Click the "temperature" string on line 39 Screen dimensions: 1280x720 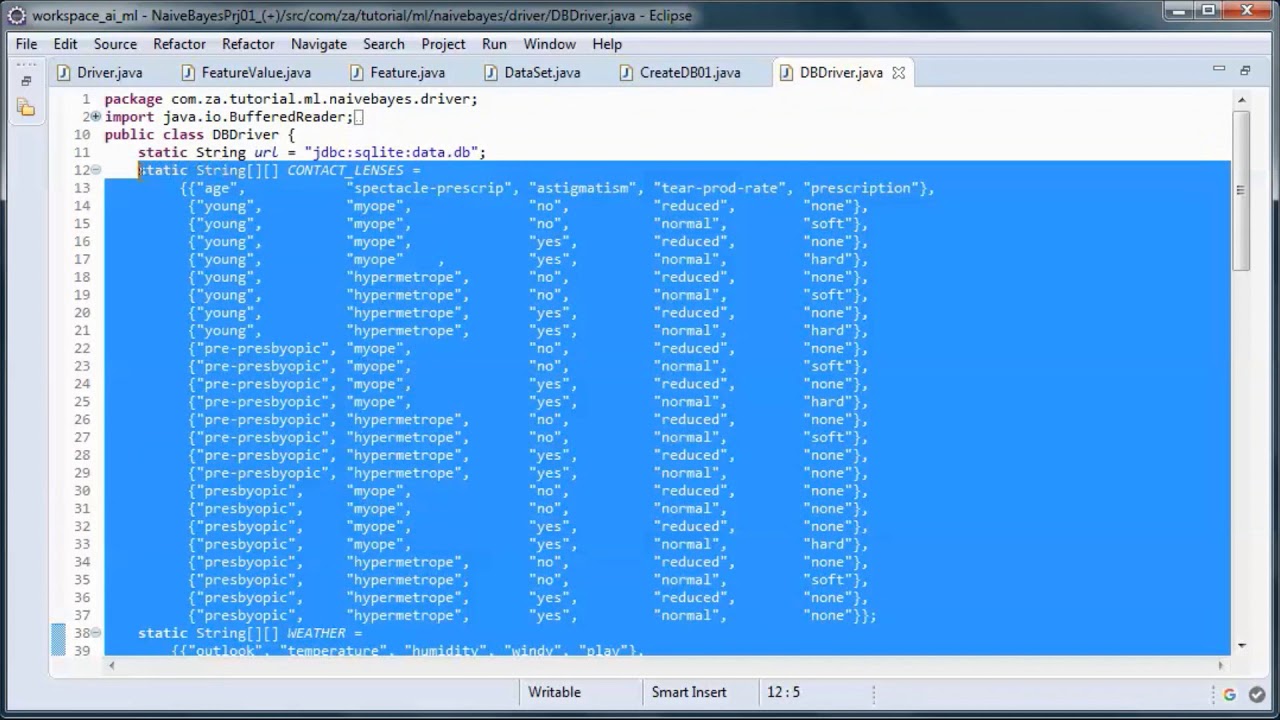pos(333,651)
